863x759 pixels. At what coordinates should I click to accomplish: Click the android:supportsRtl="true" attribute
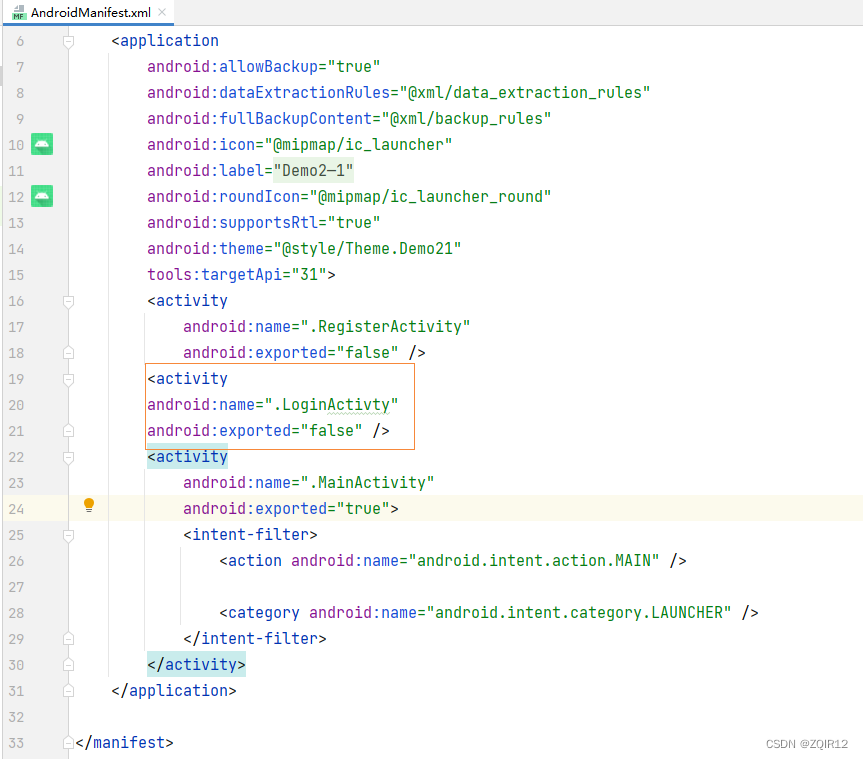[x=264, y=222]
